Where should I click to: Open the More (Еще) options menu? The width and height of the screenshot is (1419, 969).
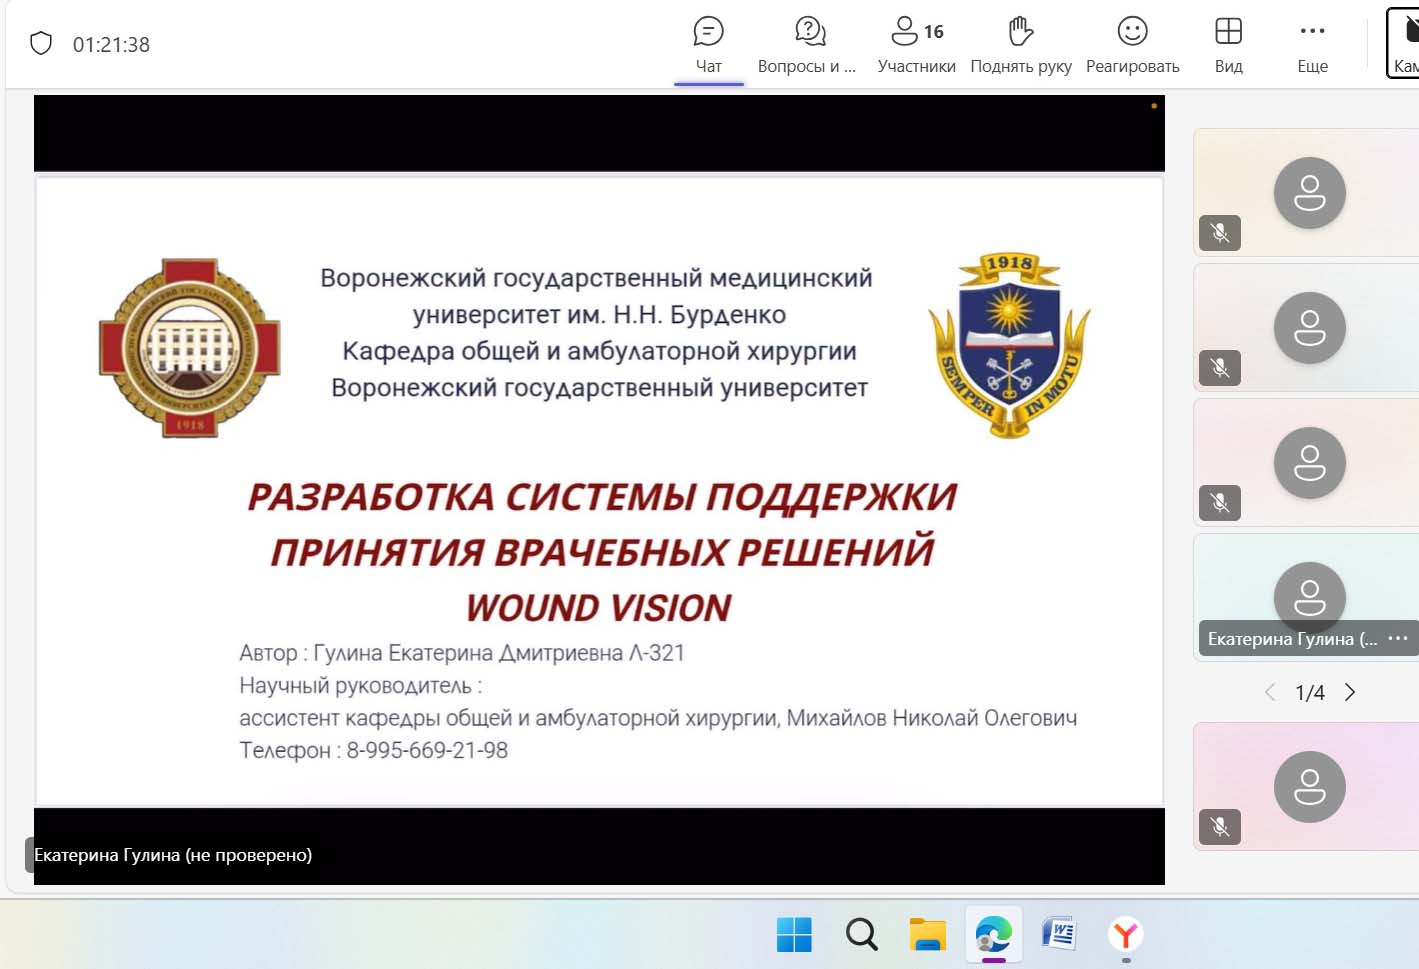[1312, 45]
